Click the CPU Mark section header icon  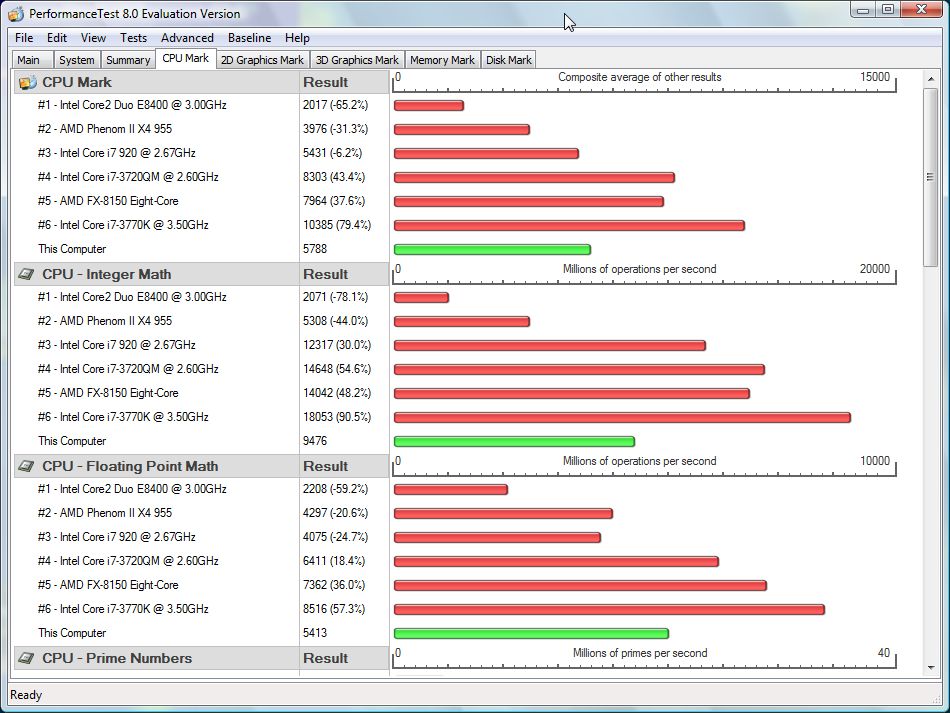coord(26,82)
